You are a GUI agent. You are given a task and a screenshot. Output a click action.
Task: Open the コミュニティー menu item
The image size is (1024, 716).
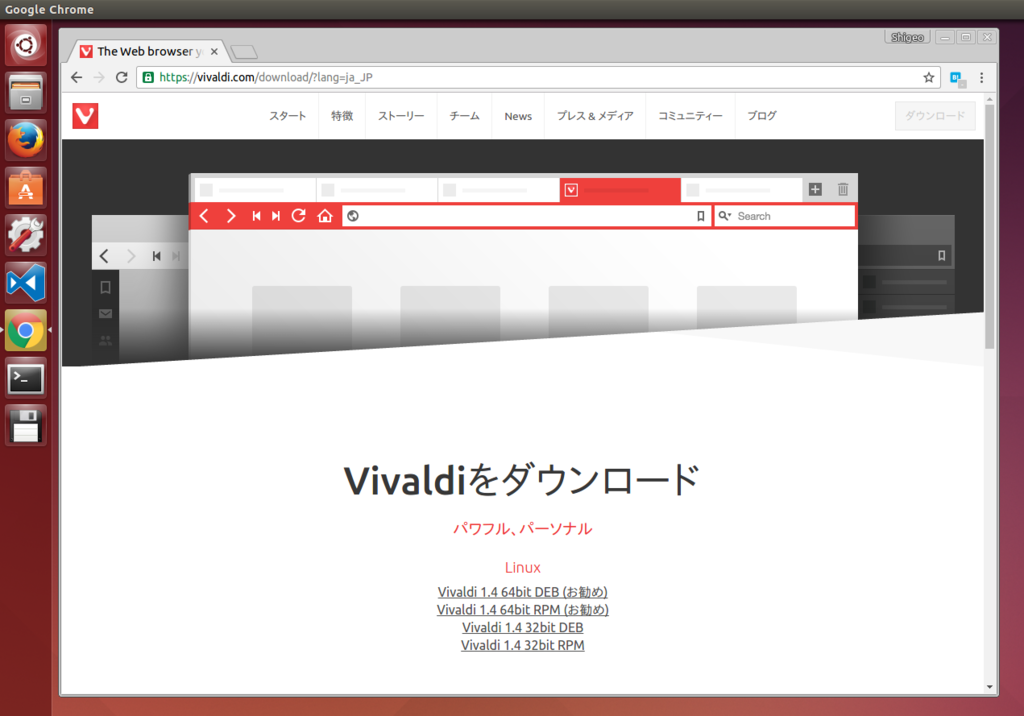click(x=690, y=116)
